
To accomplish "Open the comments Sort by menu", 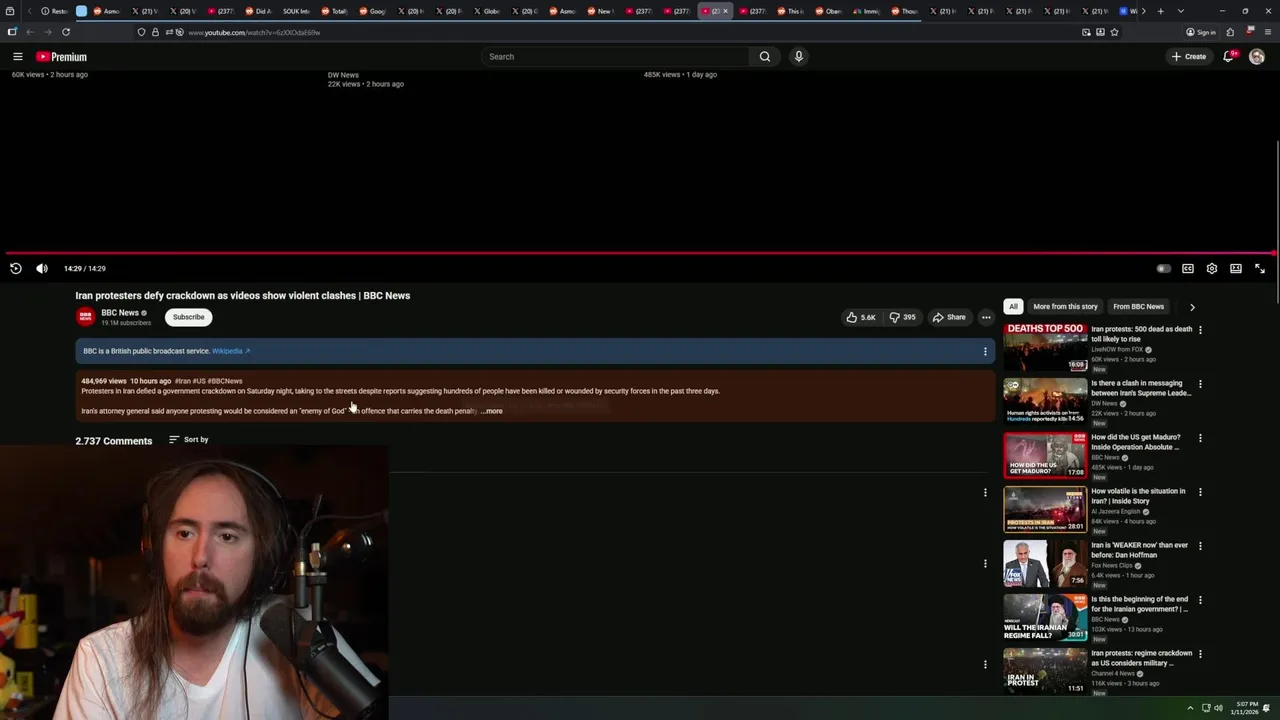I will pyautogui.click(x=188, y=440).
